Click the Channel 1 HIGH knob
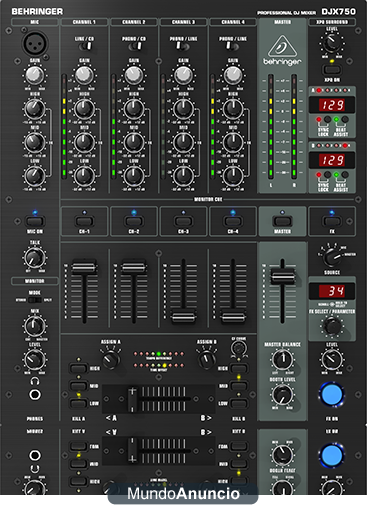 coord(84,109)
